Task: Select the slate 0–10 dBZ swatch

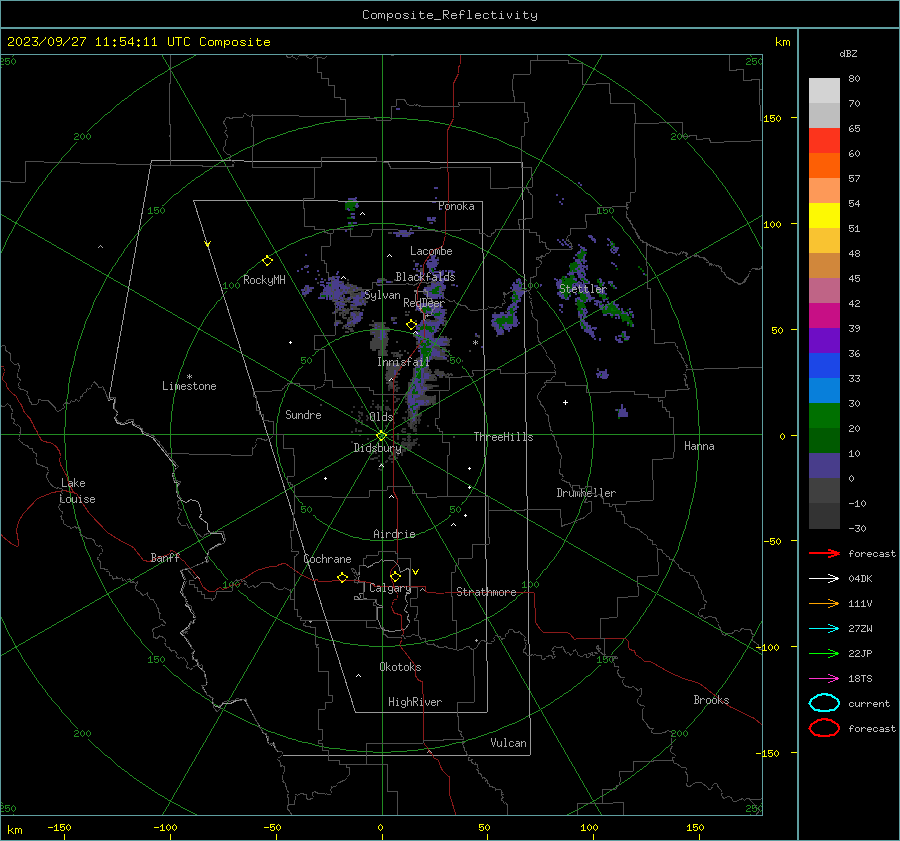Action: point(824,466)
